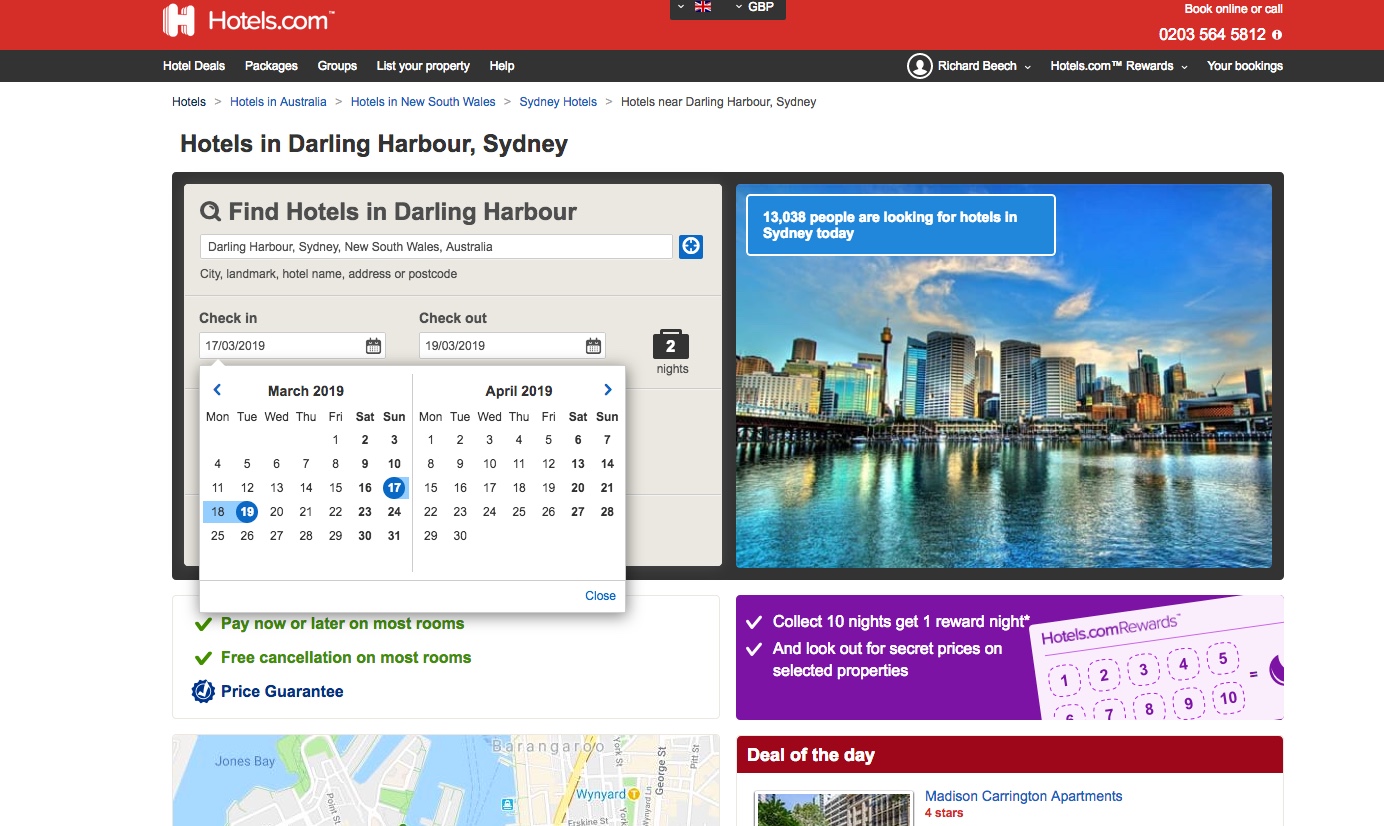Select March 31 in the calendar
Image resolution: width=1384 pixels, height=826 pixels.
[394, 536]
